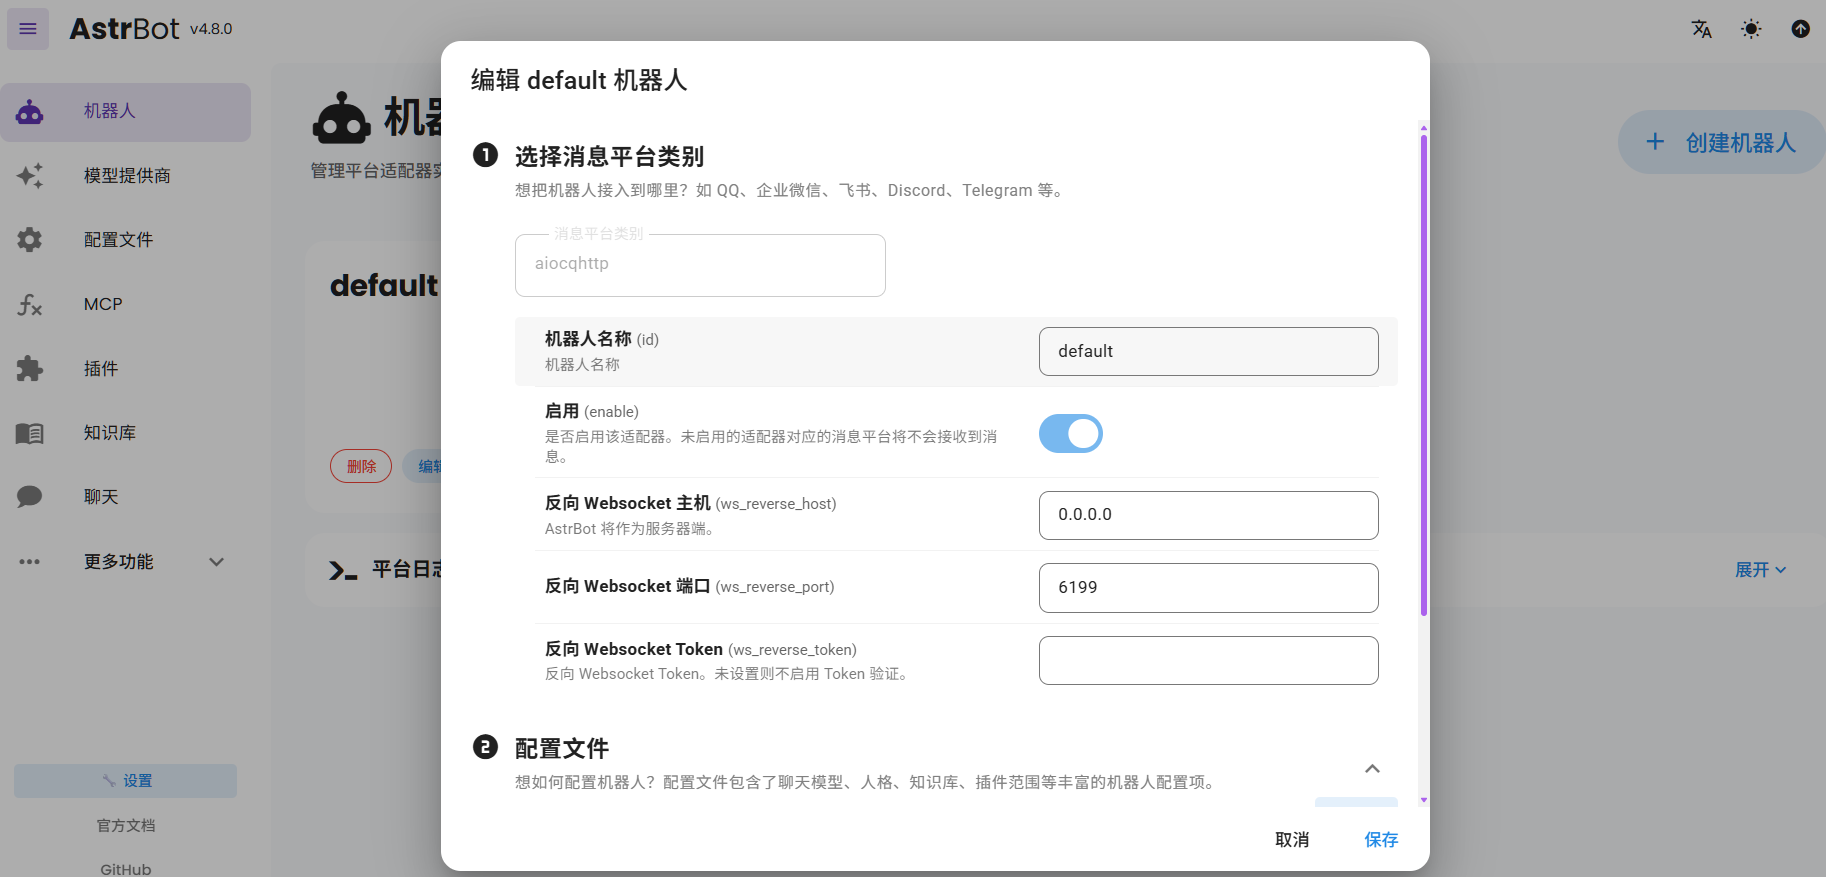Click the function icon beside MCP
1826x877 pixels.
coord(30,304)
